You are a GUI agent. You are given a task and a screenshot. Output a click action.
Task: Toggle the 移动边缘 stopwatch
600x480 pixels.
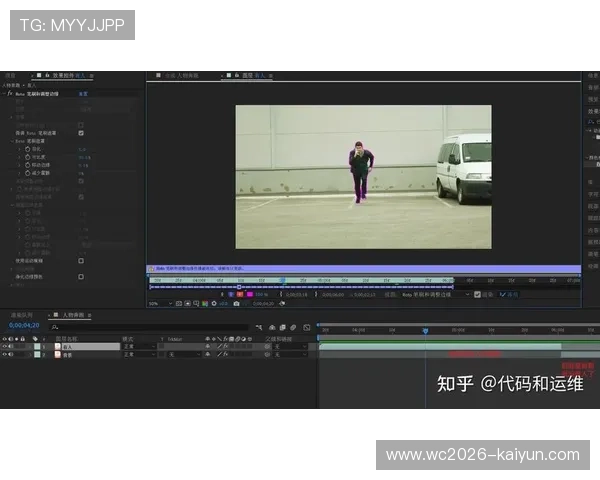[x=28, y=165]
